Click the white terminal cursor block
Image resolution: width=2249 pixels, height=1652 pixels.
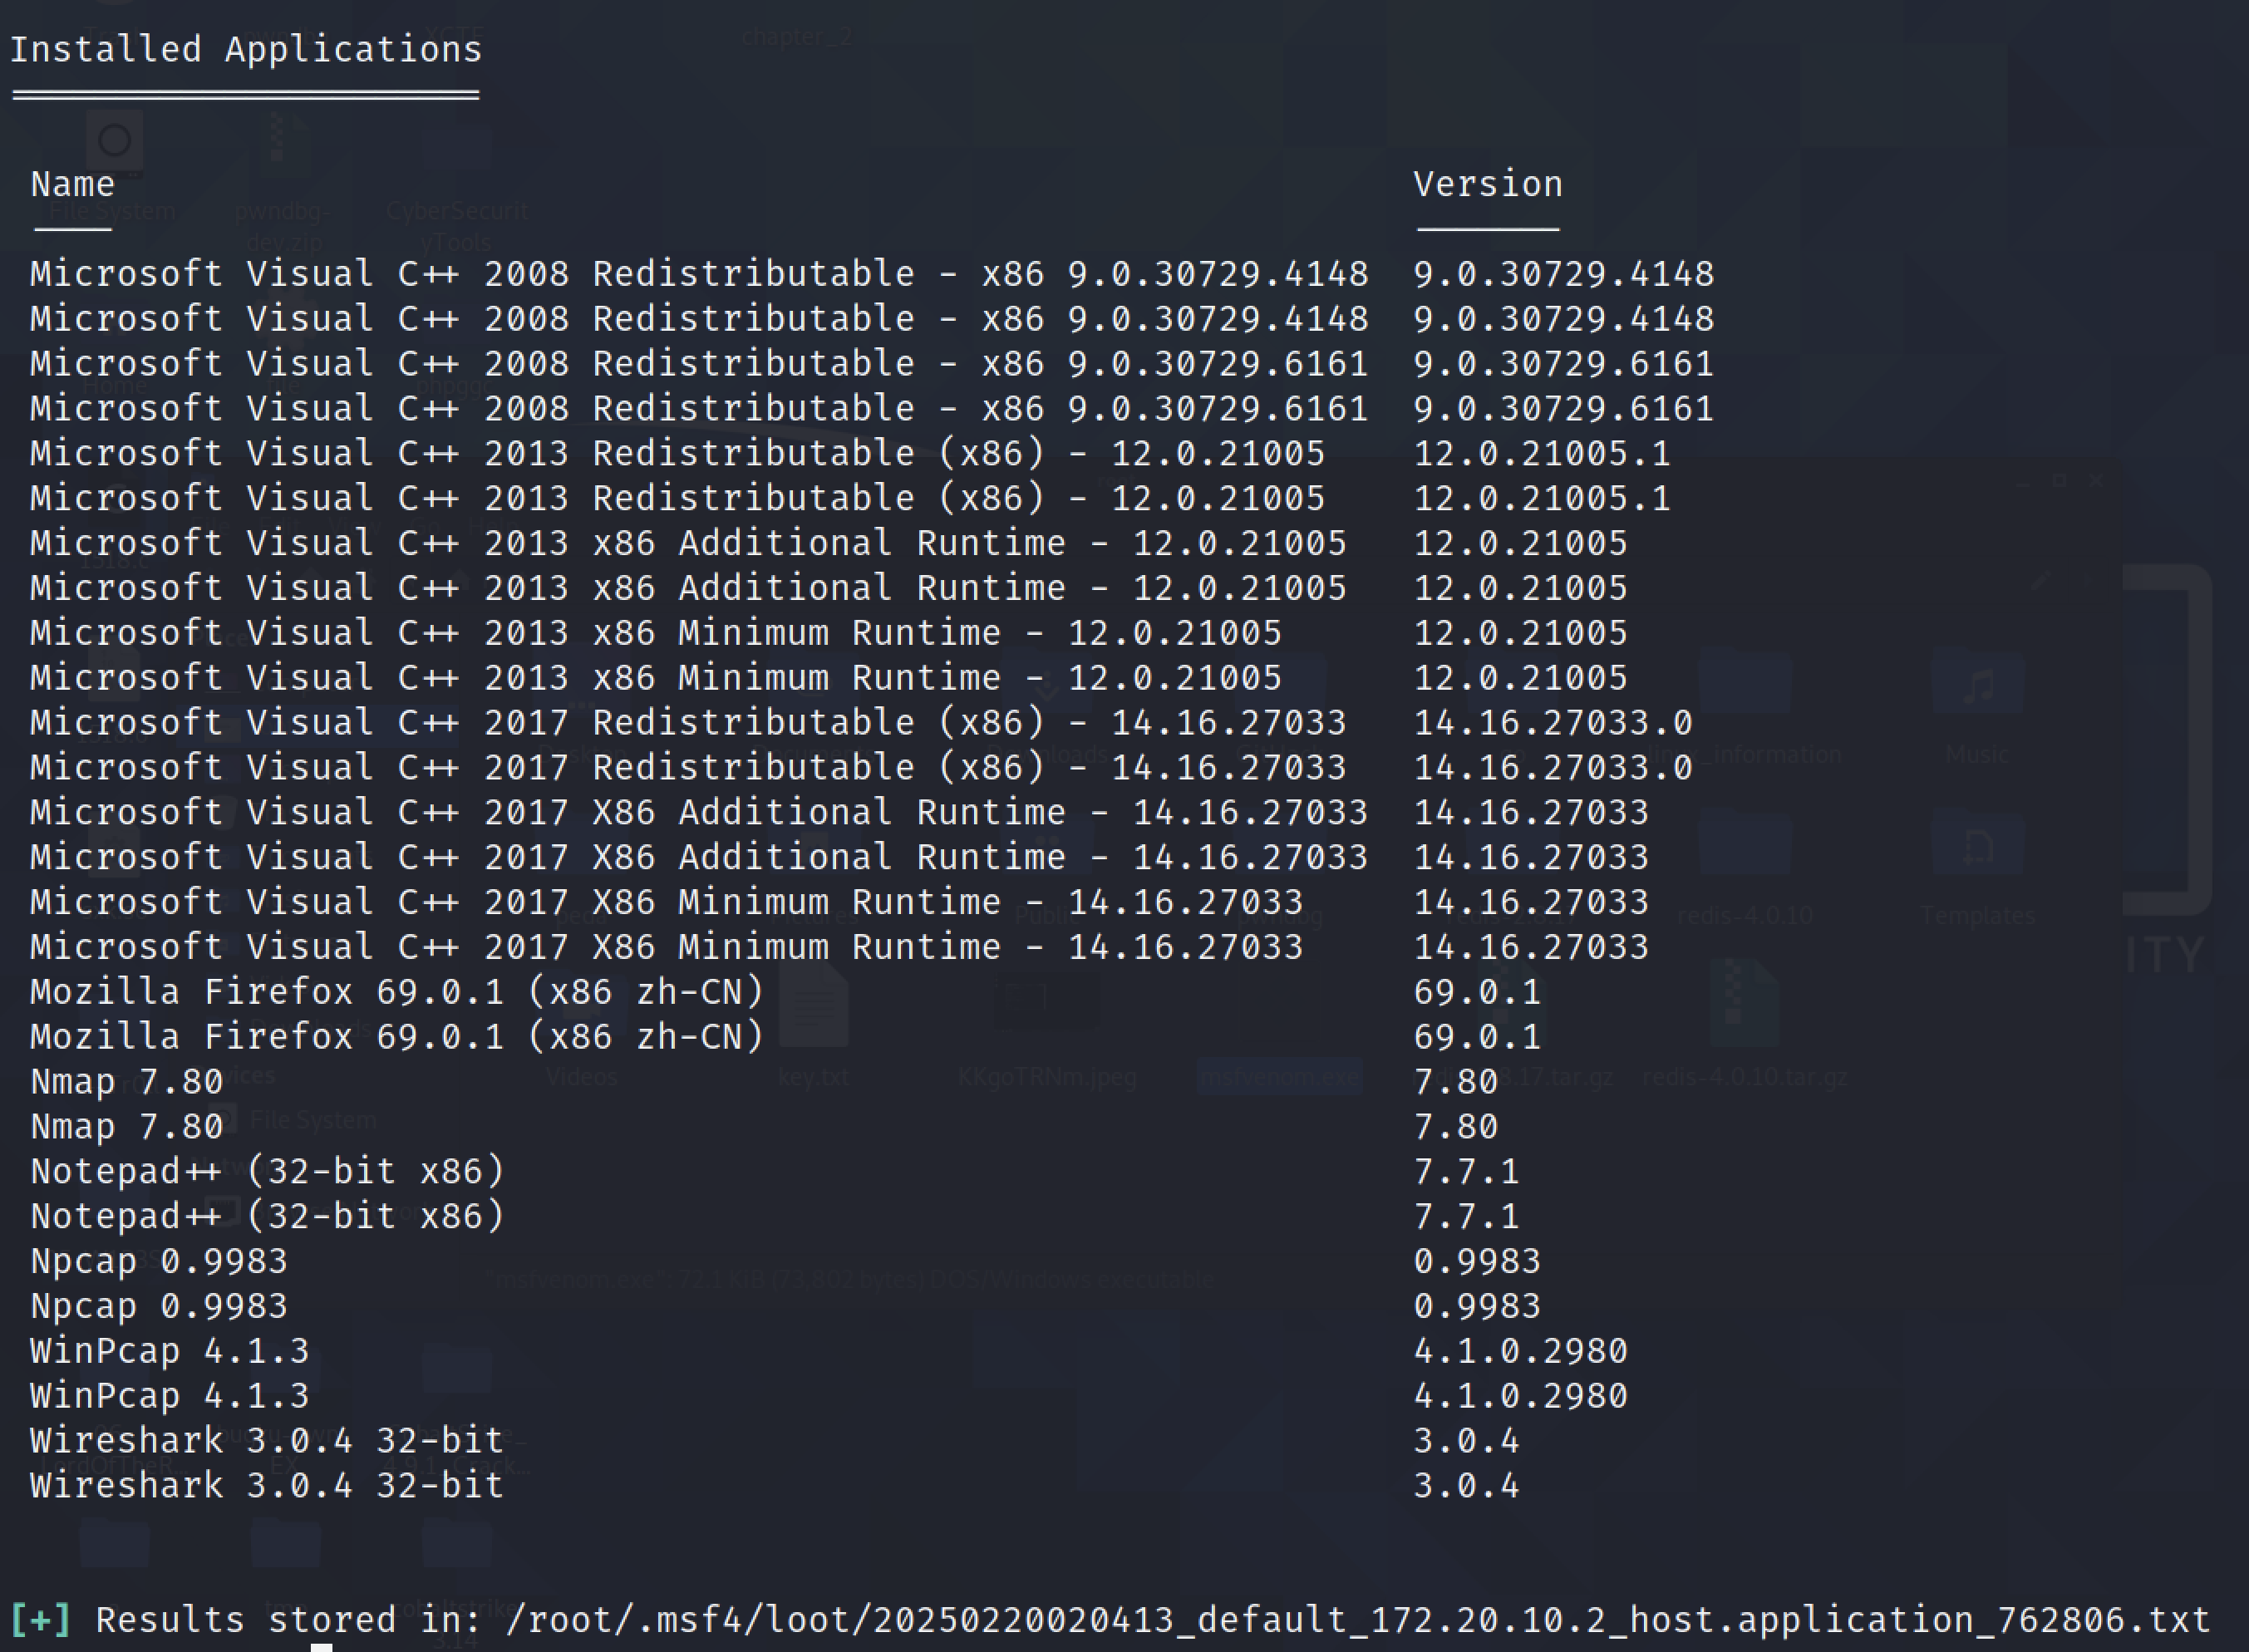click(321, 1646)
